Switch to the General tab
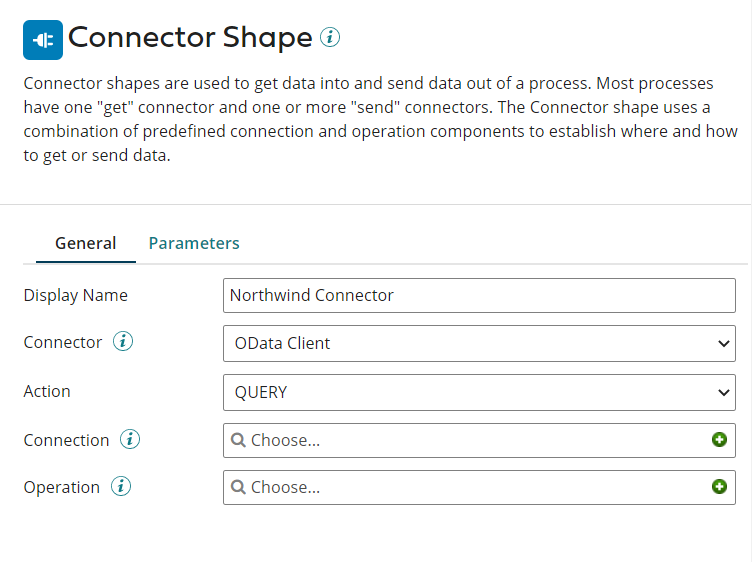Image resolution: width=752 pixels, height=562 pixels. click(x=85, y=243)
